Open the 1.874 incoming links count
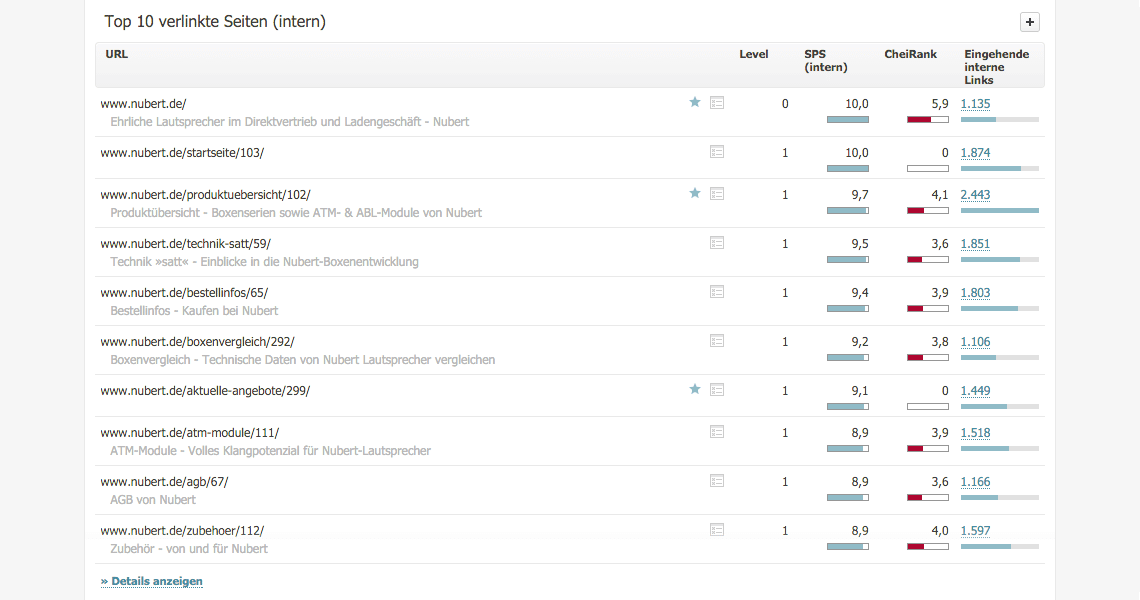The image size is (1140, 600). pos(975,153)
